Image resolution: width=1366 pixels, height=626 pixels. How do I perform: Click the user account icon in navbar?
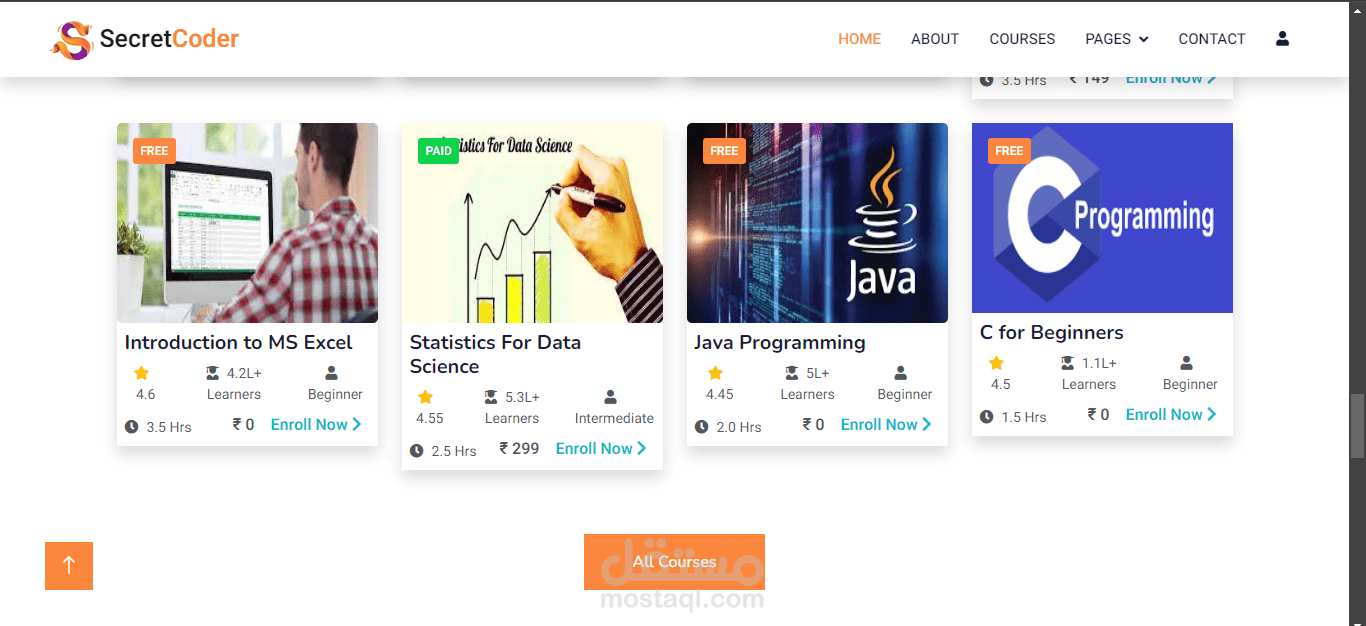tap(1282, 39)
